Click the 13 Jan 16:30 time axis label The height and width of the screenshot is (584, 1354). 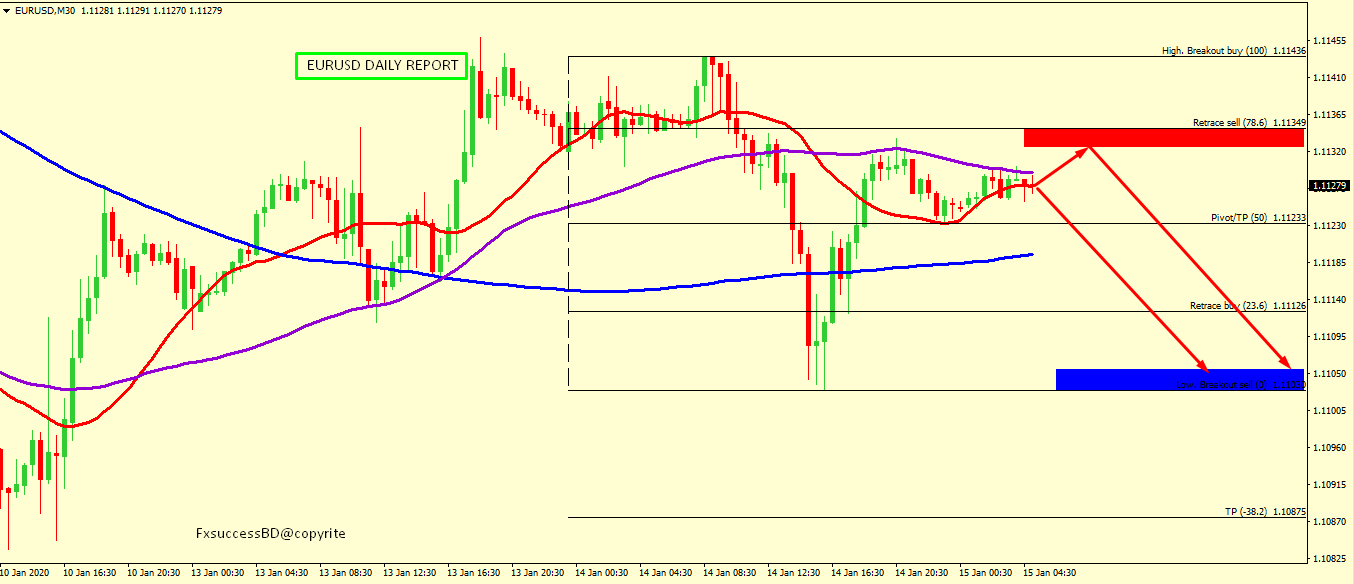pos(474,573)
